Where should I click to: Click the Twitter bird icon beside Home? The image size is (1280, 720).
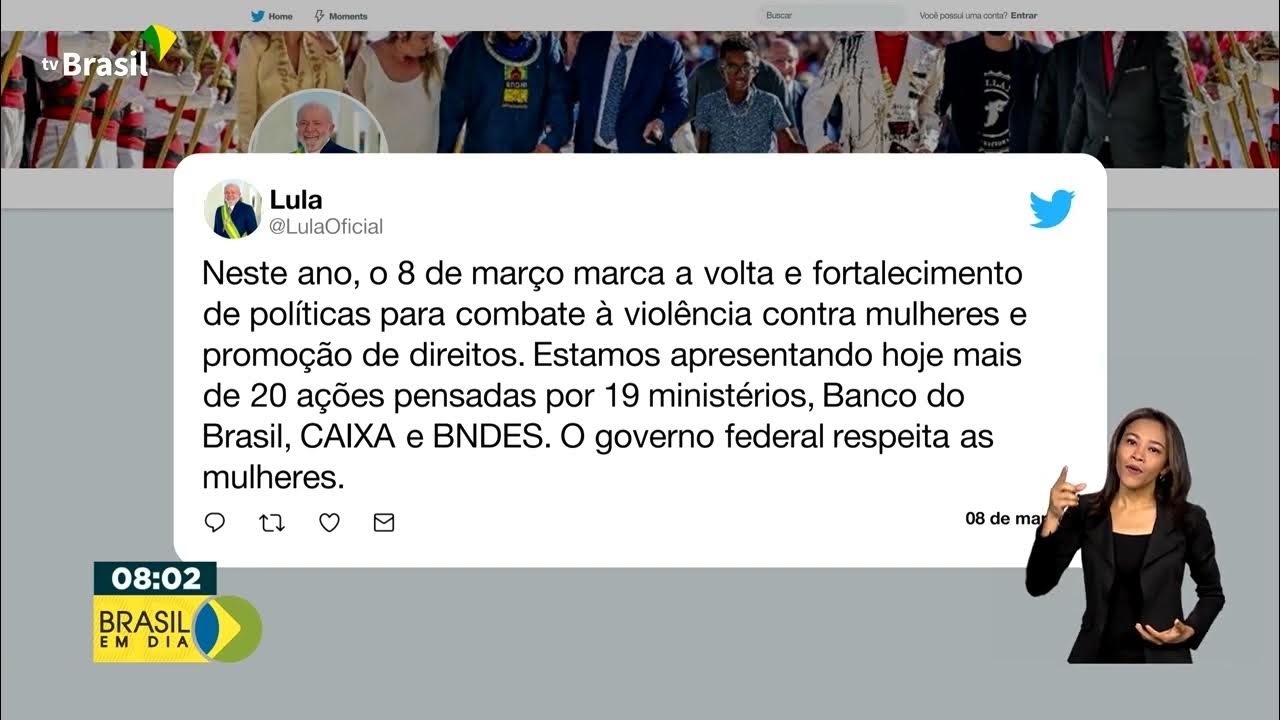(257, 16)
